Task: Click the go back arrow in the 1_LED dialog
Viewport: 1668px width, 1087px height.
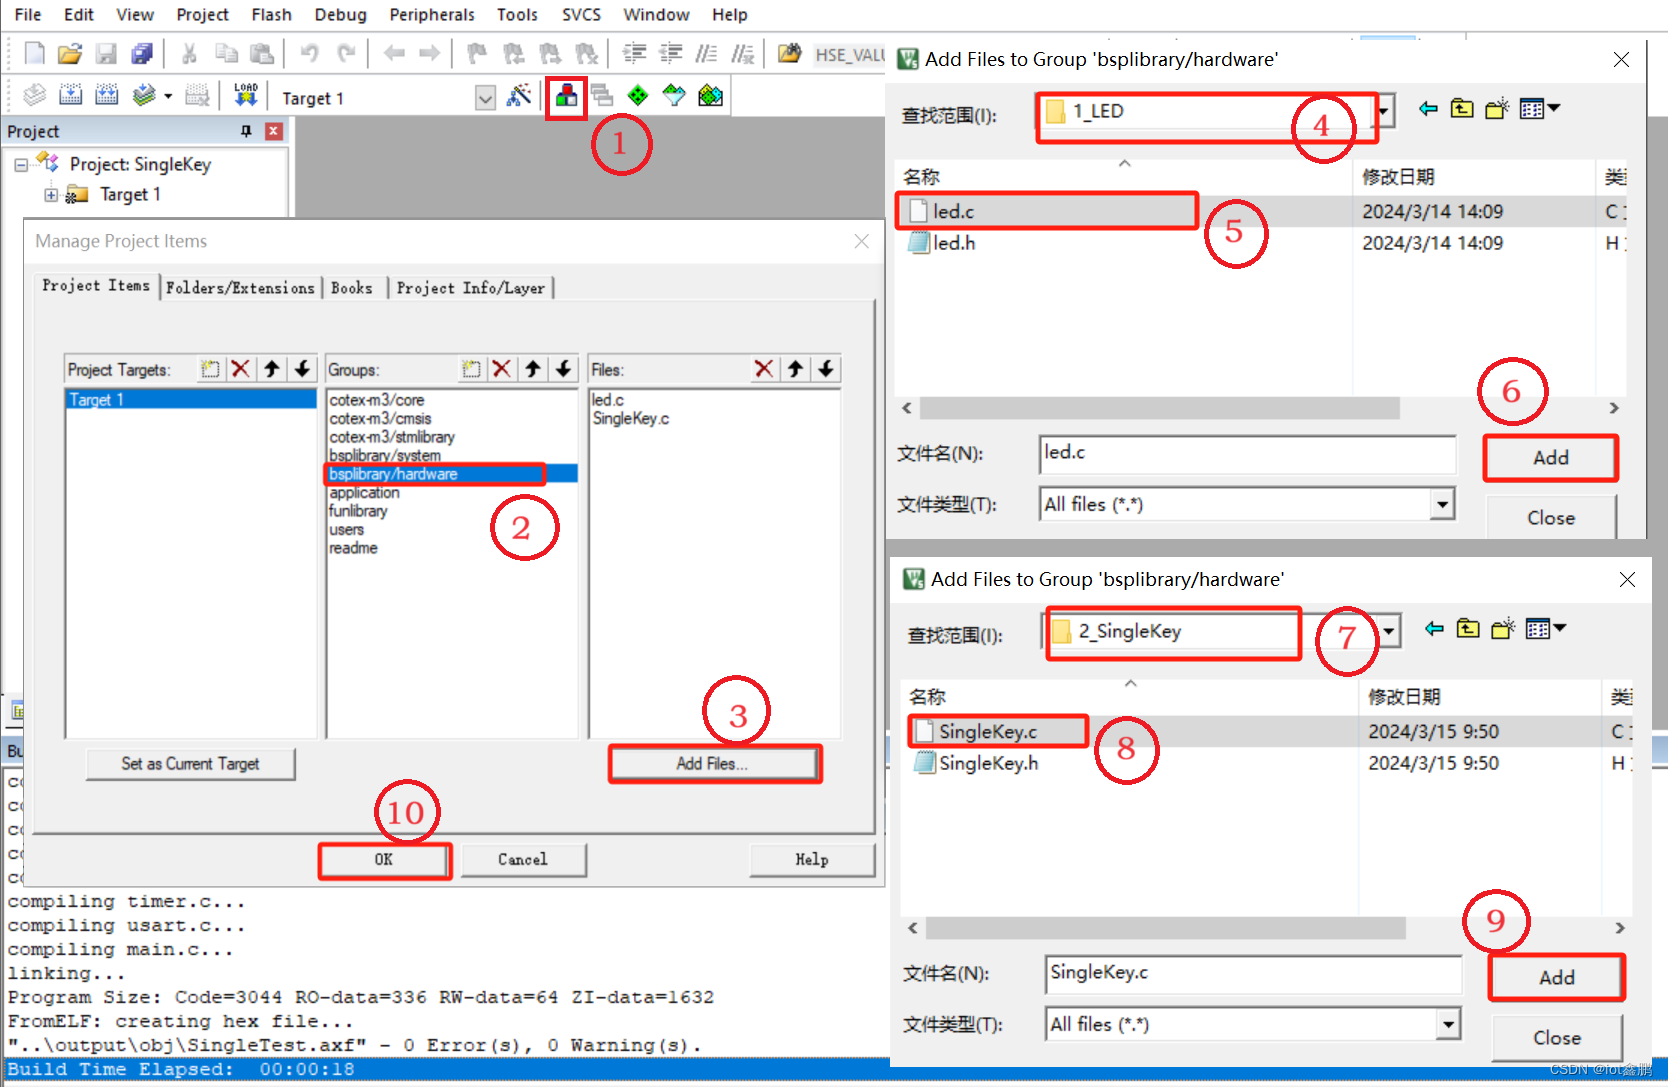Action: [1428, 109]
